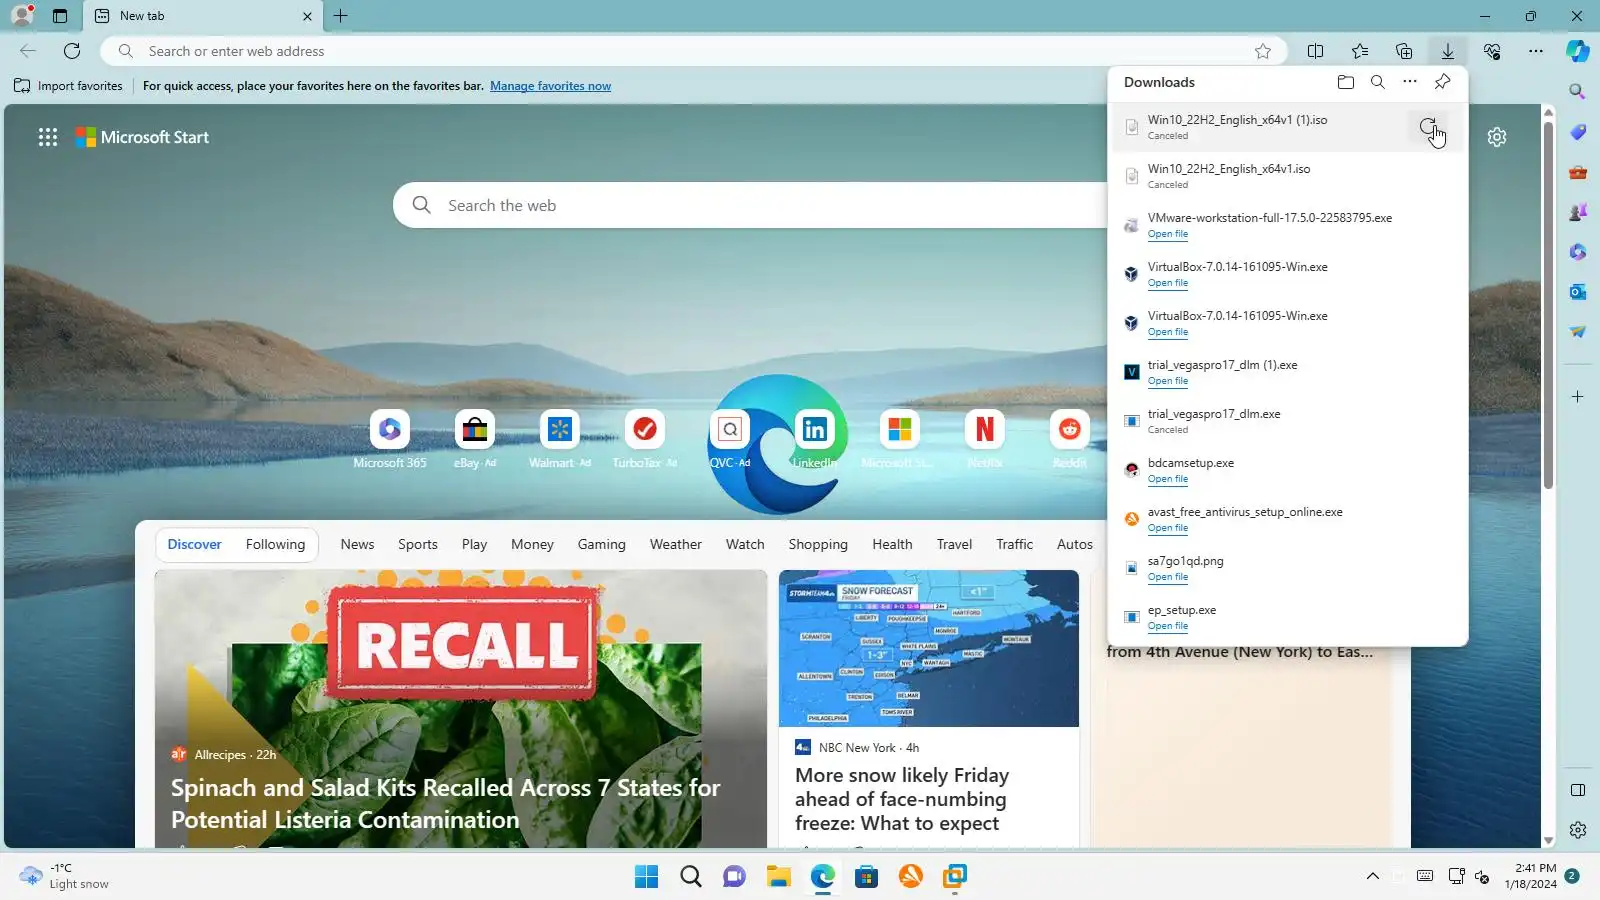Open Windows Start menu on taskbar
Image resolution: width=1600 pixels, height=900 pixels.
point(647,877)
